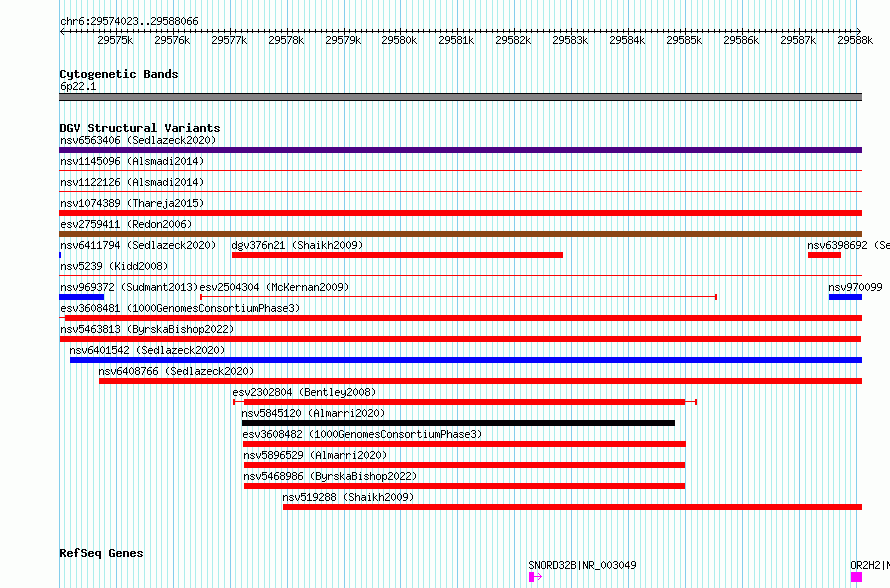Click the magenta OR2H2 gene box
Screen dimensions: 890x588
pos(857,577)
